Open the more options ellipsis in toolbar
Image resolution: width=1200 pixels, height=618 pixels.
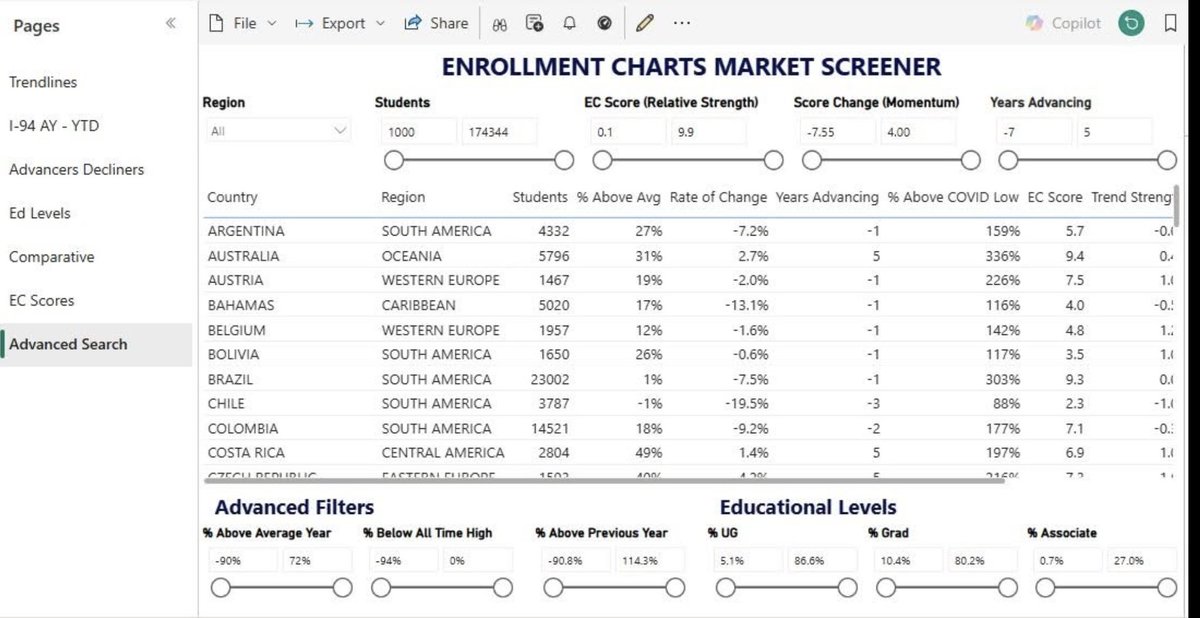[682, 23]
